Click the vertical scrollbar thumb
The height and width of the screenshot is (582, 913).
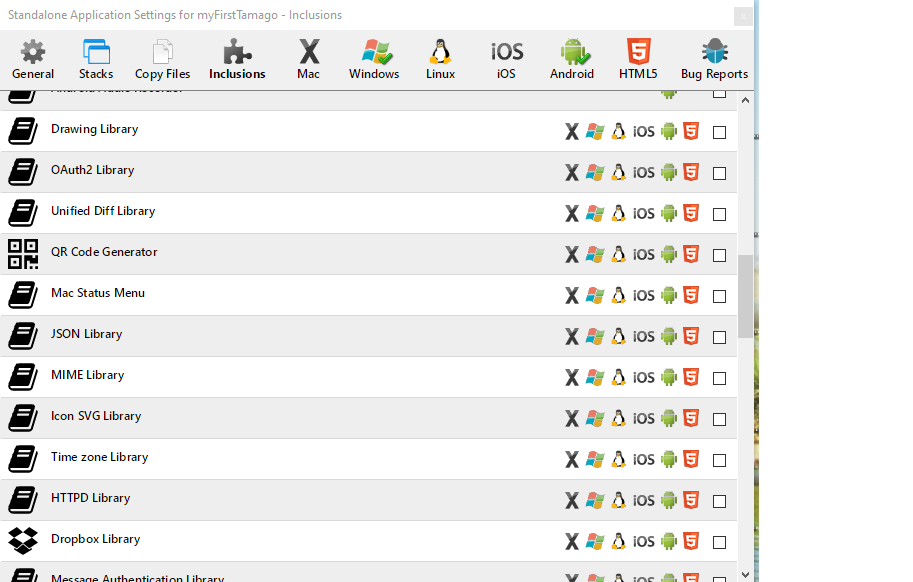tap(745, 296)
